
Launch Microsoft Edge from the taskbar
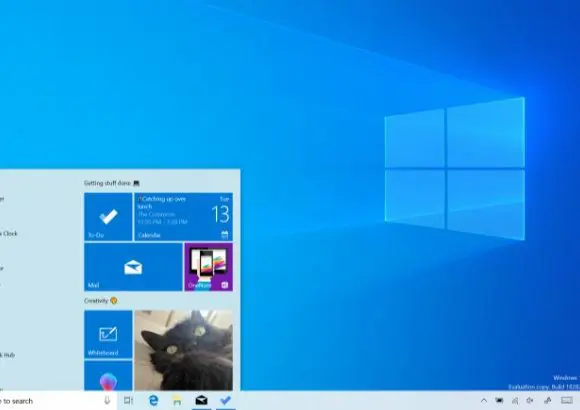[x=153, y=400]
